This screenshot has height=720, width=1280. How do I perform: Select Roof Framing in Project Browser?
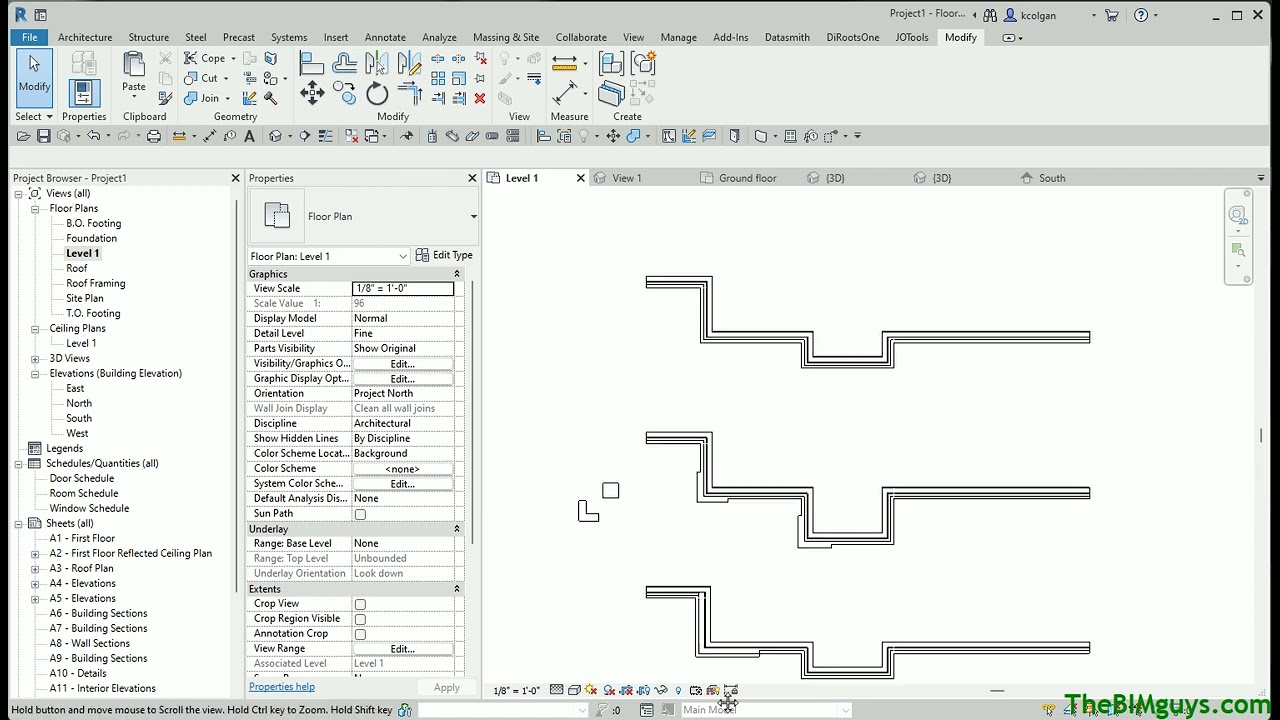click(x=96, y=284)
